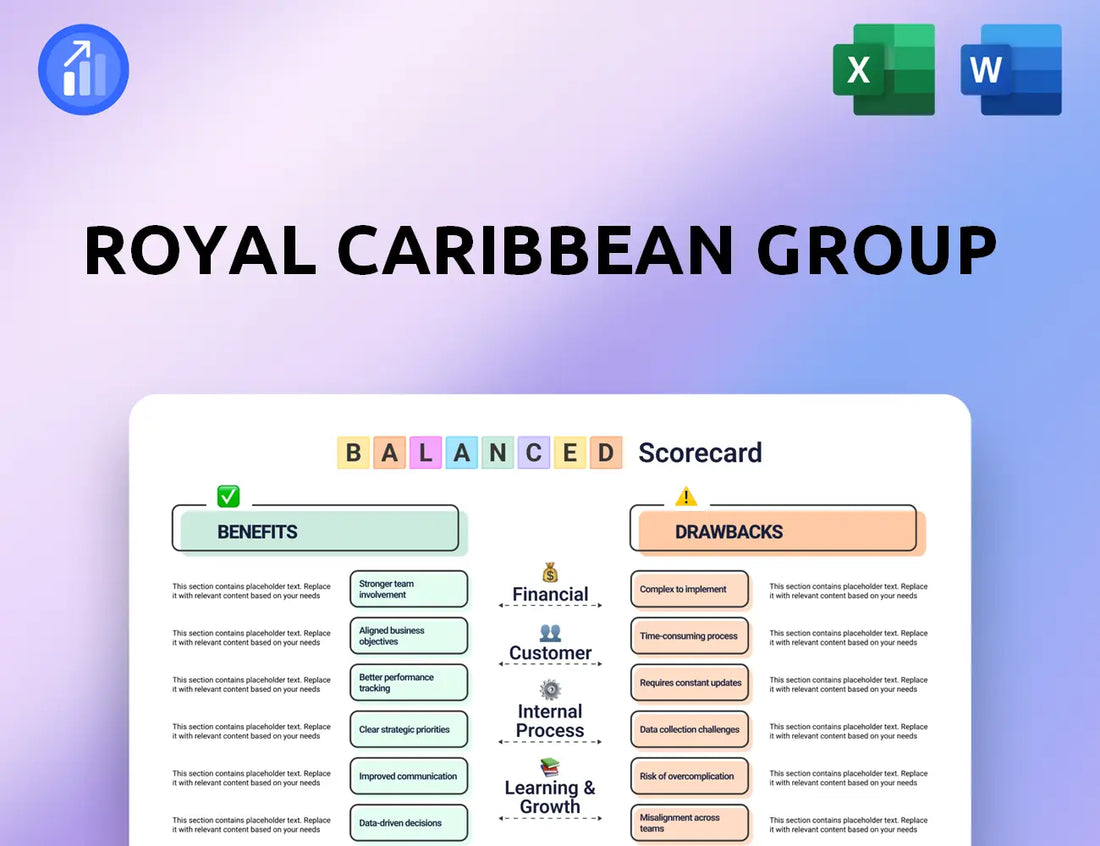Click the pink letter L tile

point(426,452)
